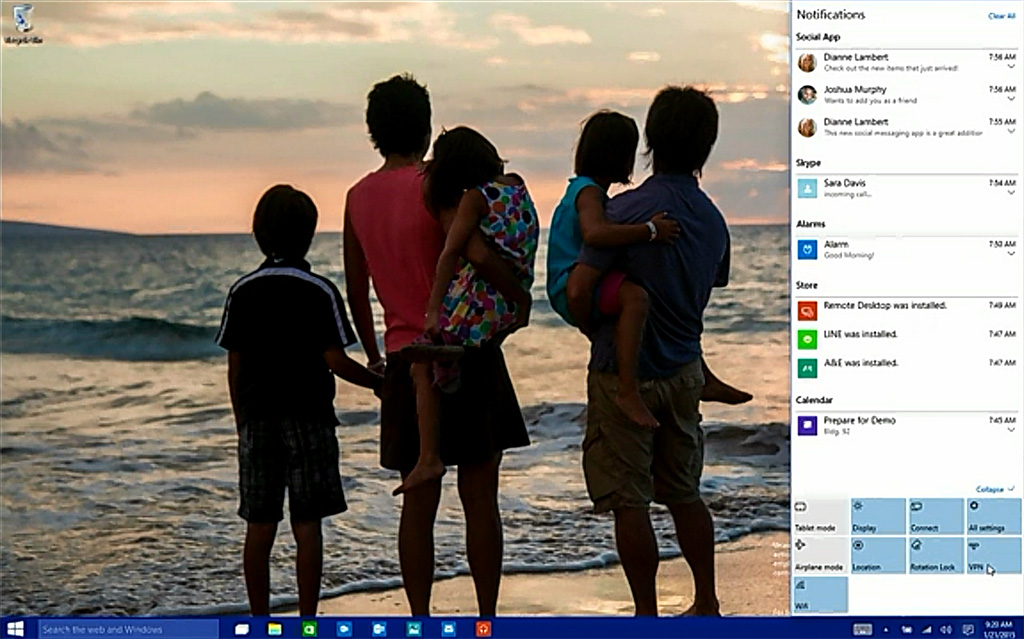Expand Joshua Murphy's friend request notification
This screenshot has width=1024, height=639.
pyautogui.click(x=1011, y=100)
